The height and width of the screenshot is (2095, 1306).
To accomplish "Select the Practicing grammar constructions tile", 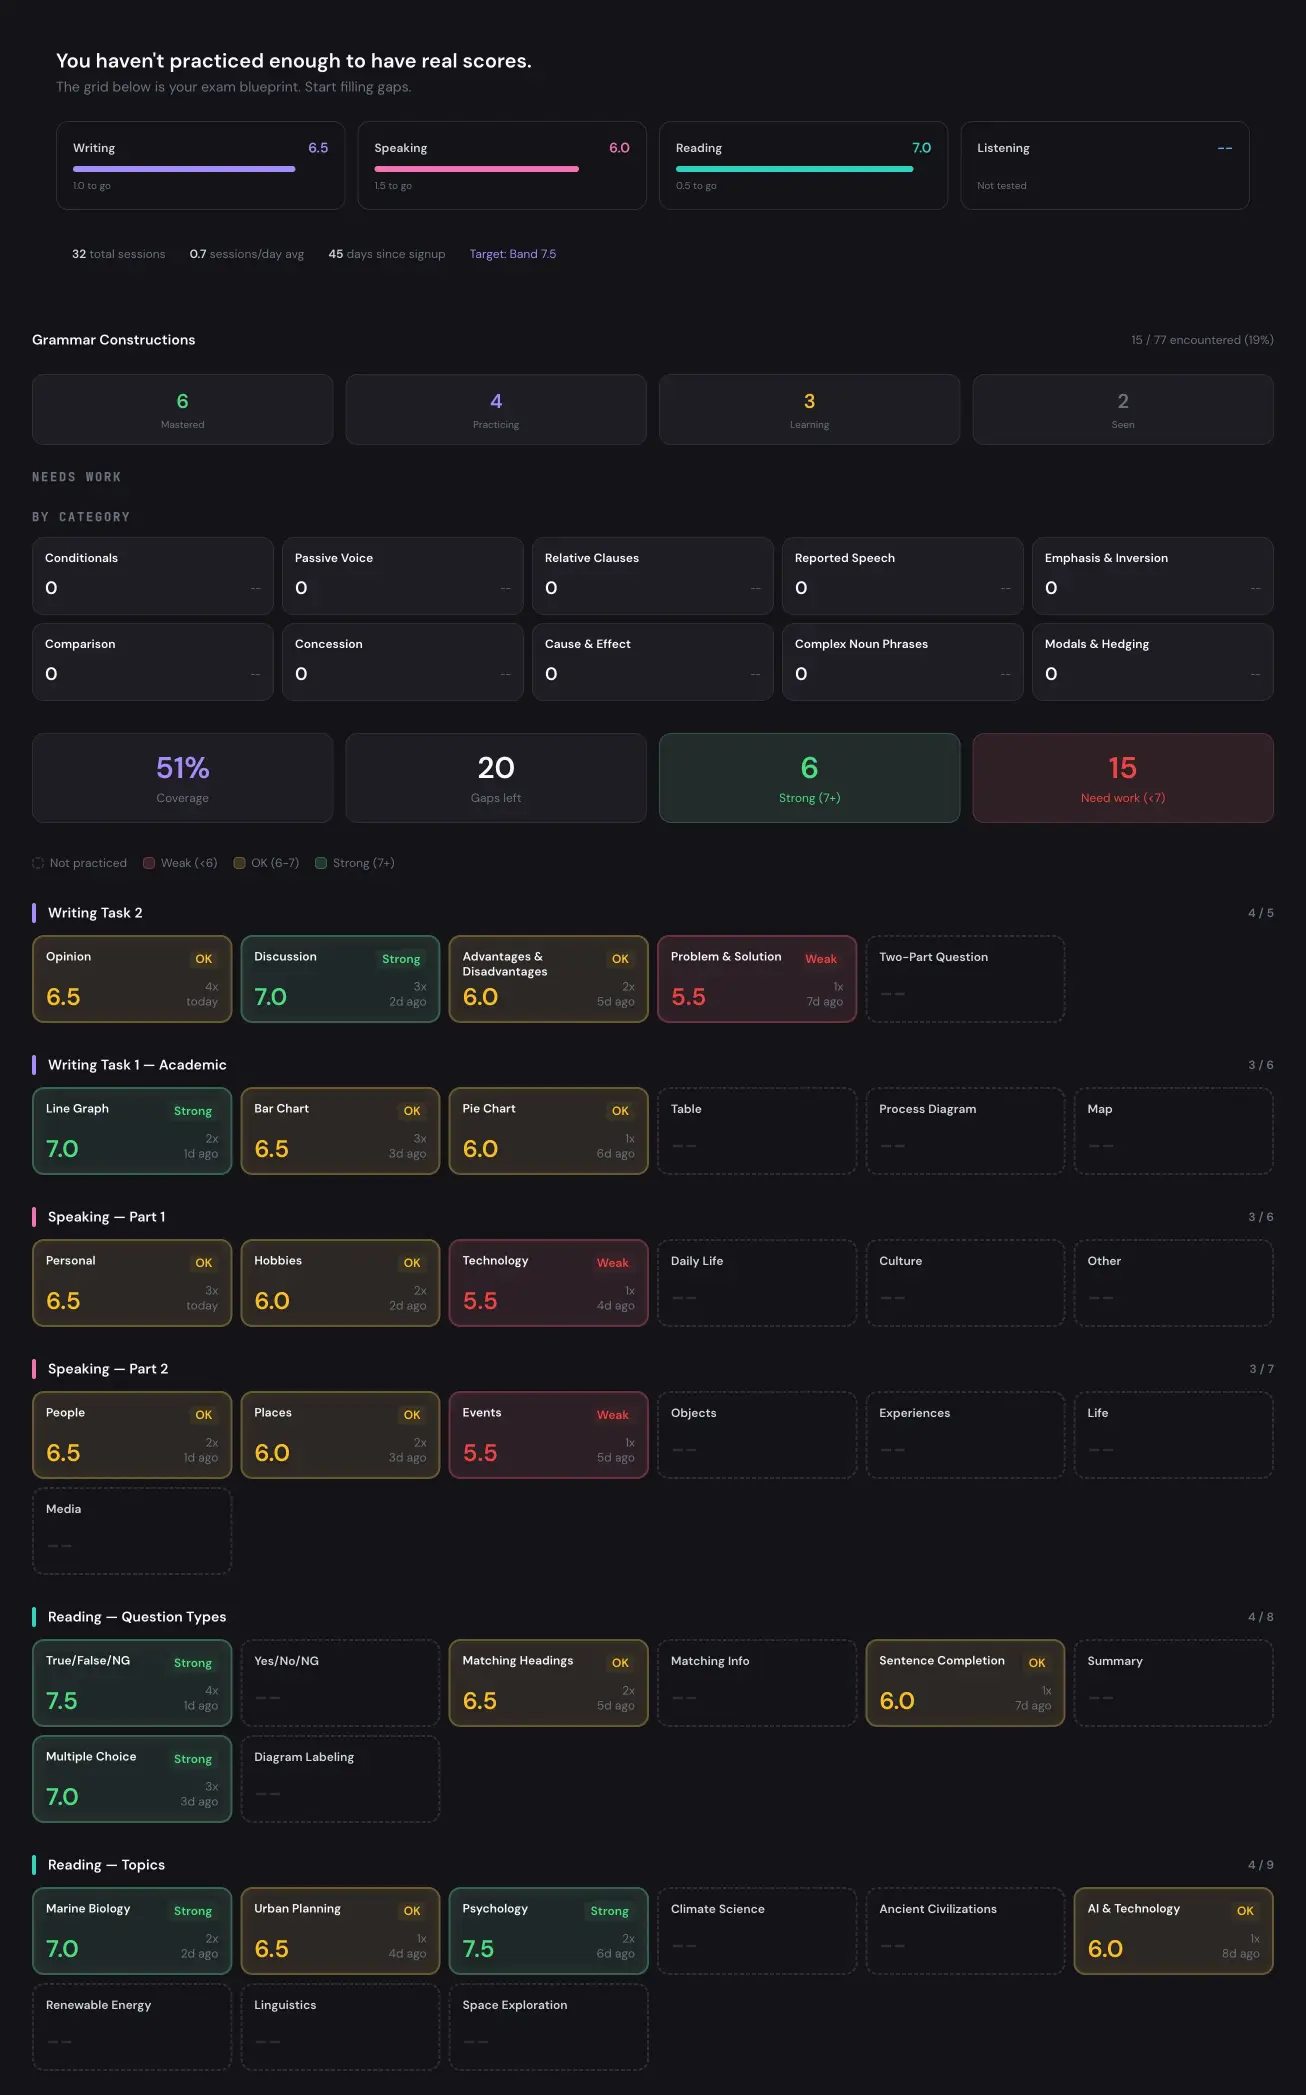I will pos(496,410).
